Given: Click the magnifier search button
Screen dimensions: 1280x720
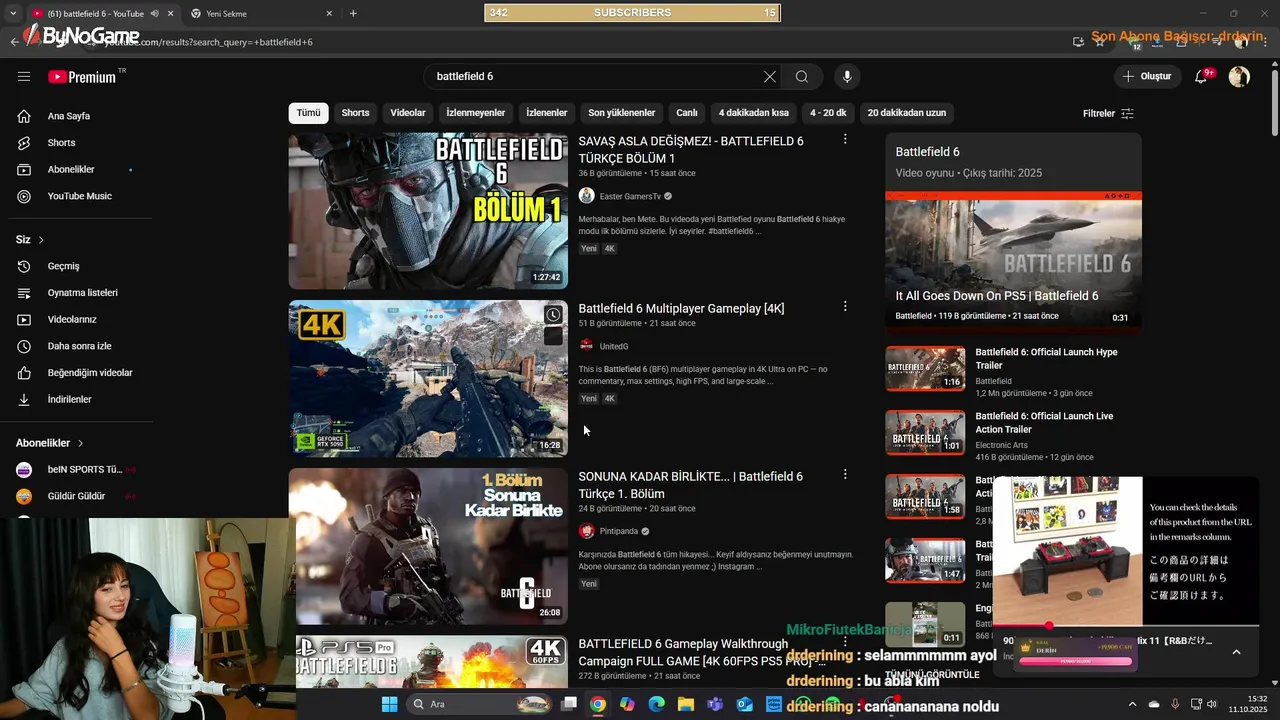Looking at the screenshot, I should coord(802,76).
